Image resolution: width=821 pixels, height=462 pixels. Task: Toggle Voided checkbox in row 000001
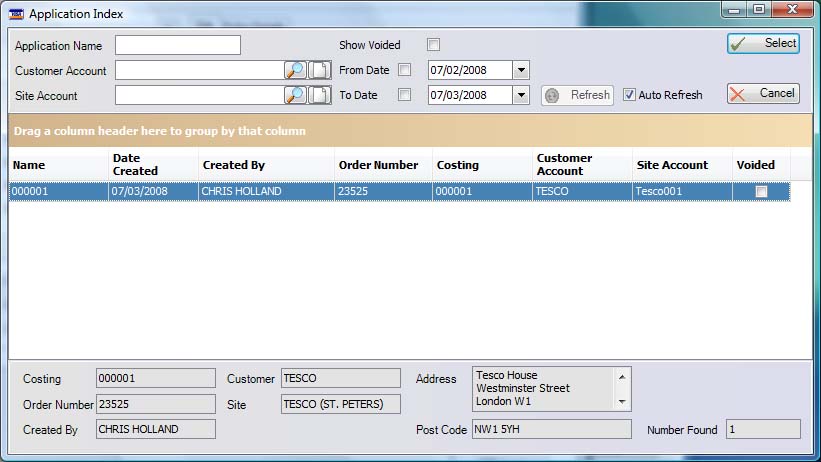point(761,192)
